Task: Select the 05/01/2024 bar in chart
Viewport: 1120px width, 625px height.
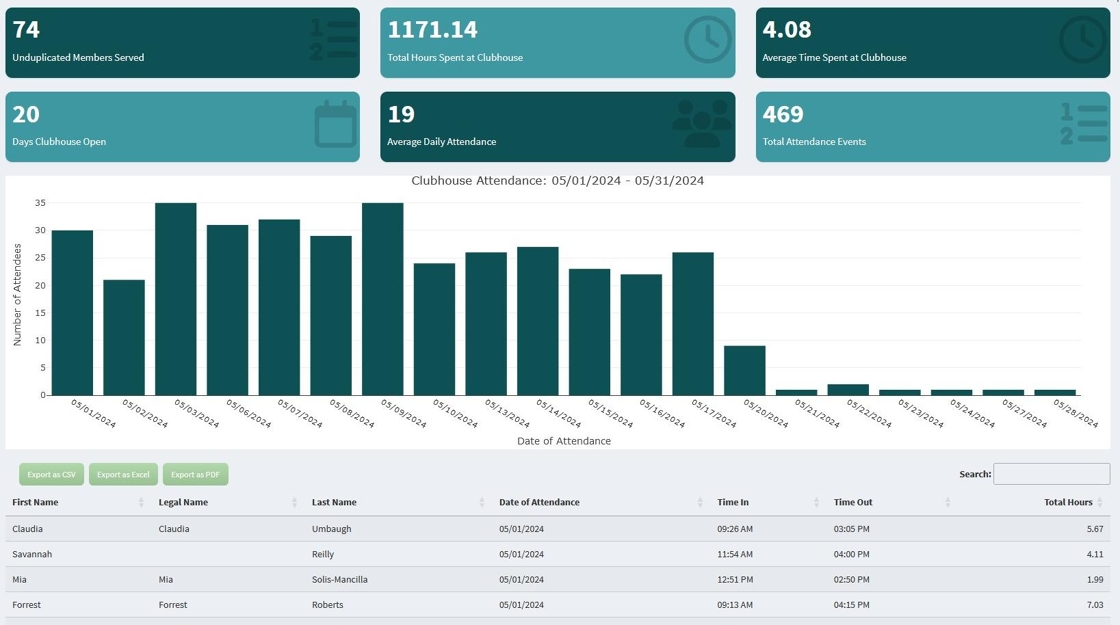Action: point(72,313)
